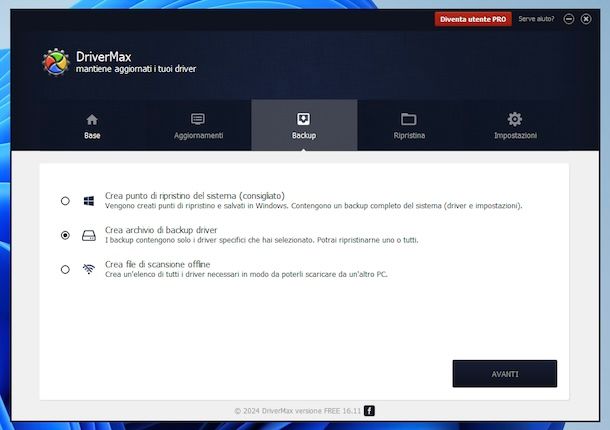
Task: Click the hard drive icon beside backup archive option
Action: pyautogui.click(x=89, y=235)
